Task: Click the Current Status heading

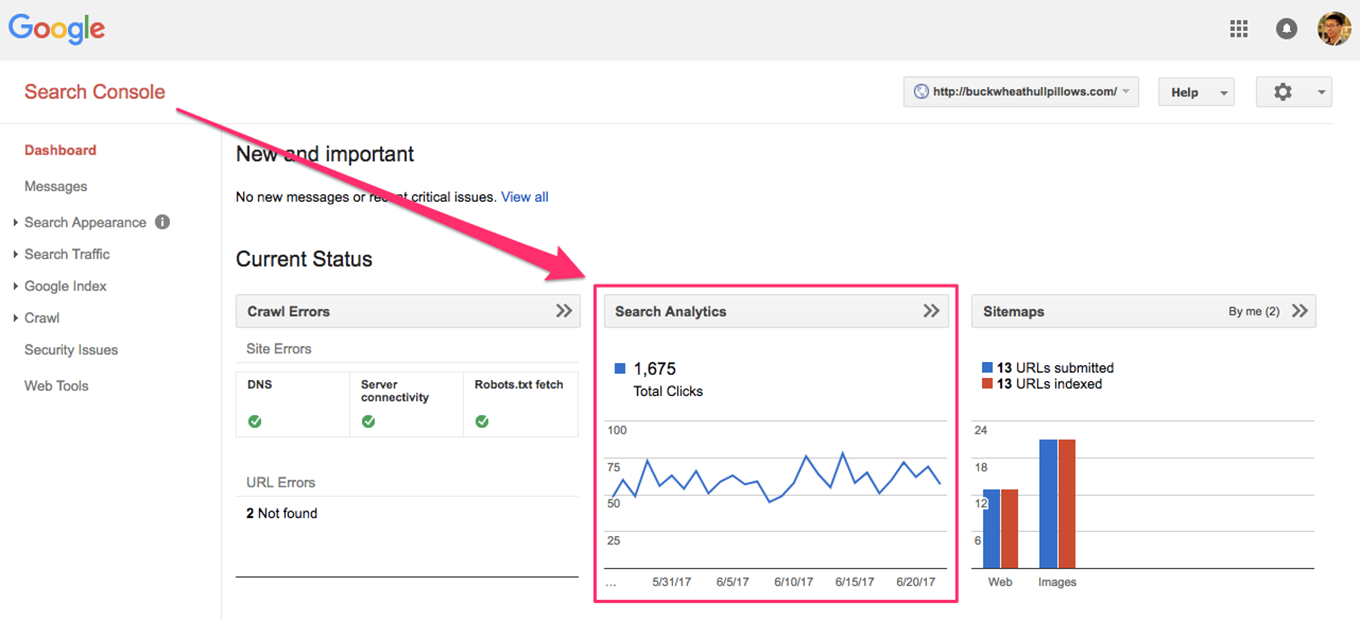Action: [304, 259]
